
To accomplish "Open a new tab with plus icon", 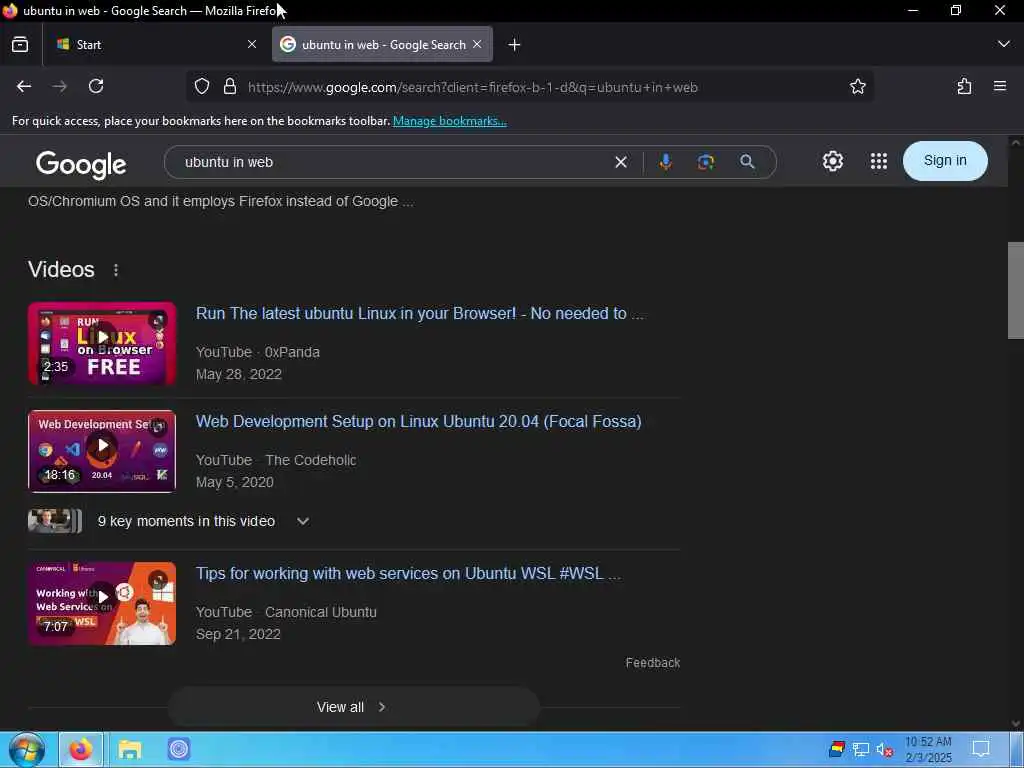I will point(515,44).
